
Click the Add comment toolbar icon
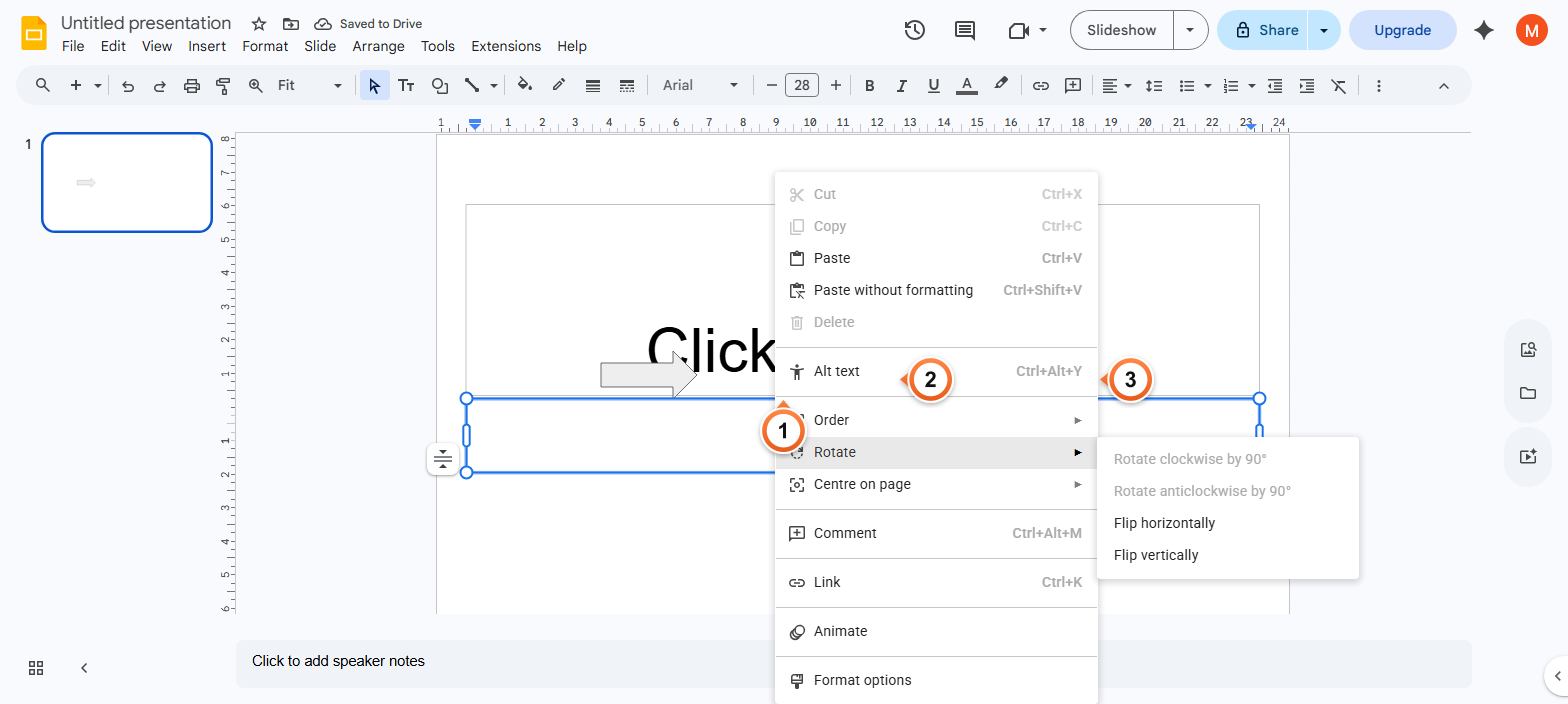pyautogui.click(x=1073, y=86)
